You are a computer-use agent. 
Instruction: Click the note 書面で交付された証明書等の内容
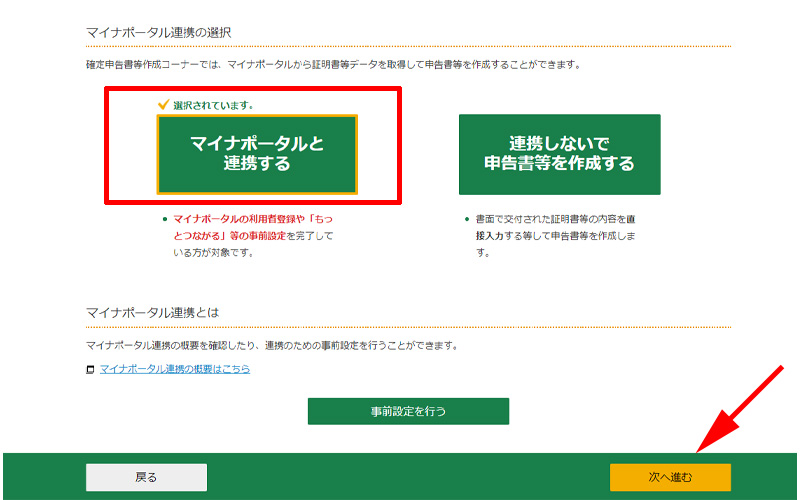coord(556,236)
